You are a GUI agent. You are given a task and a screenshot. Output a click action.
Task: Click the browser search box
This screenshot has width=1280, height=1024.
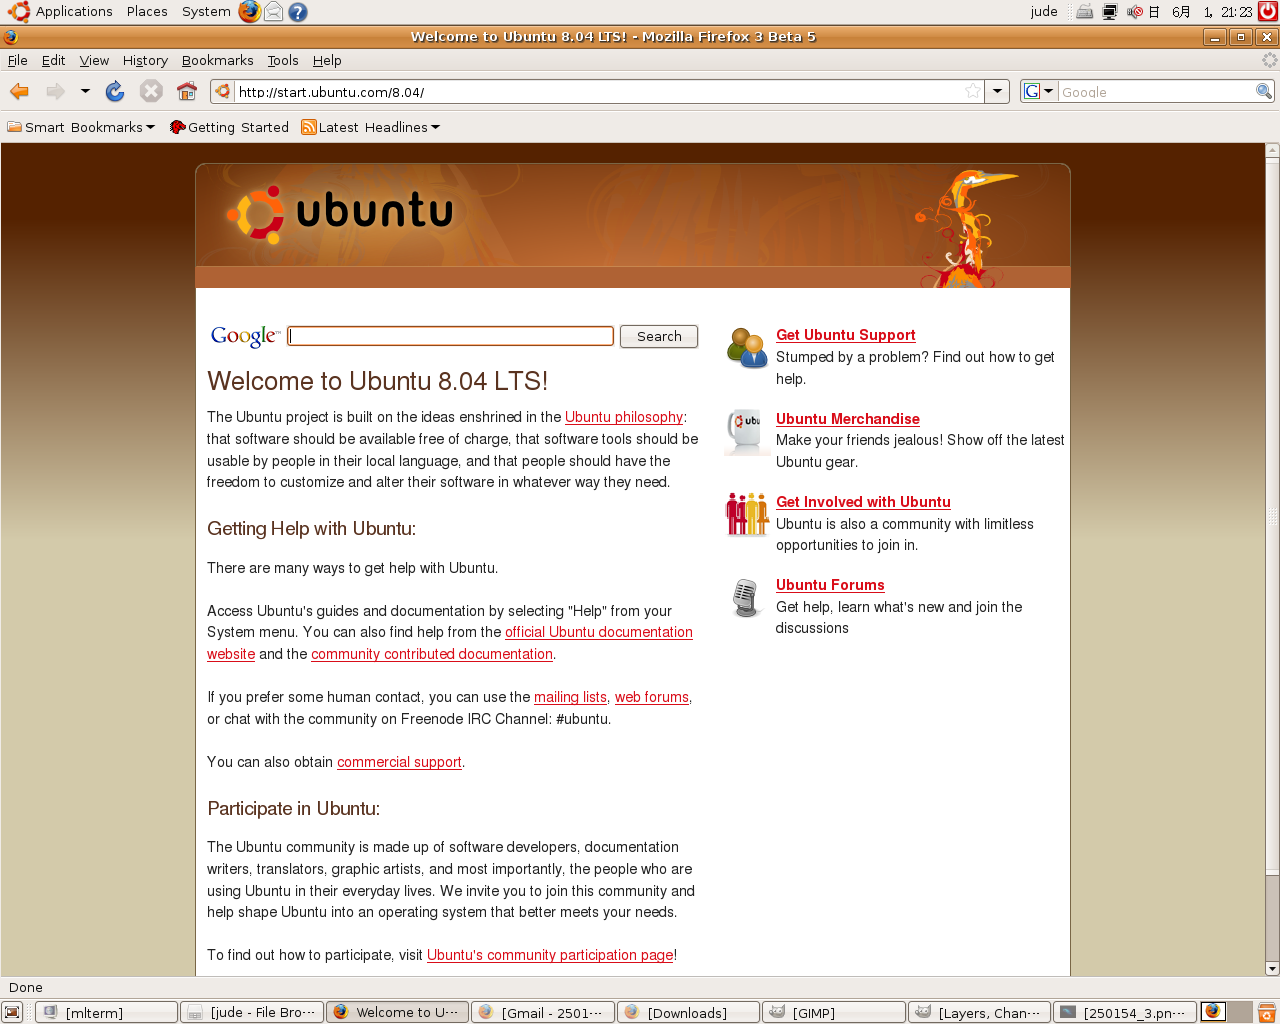click(1157, 92)
